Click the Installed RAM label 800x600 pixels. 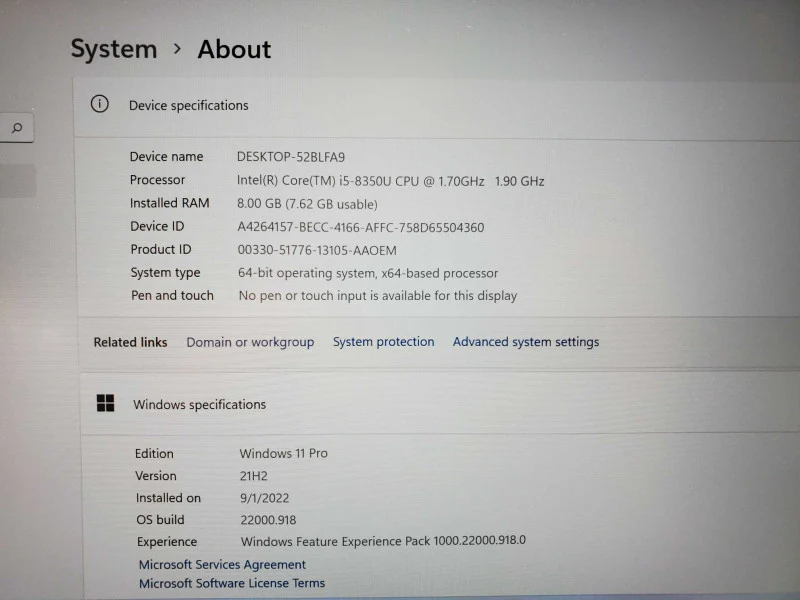click(169, 203)
